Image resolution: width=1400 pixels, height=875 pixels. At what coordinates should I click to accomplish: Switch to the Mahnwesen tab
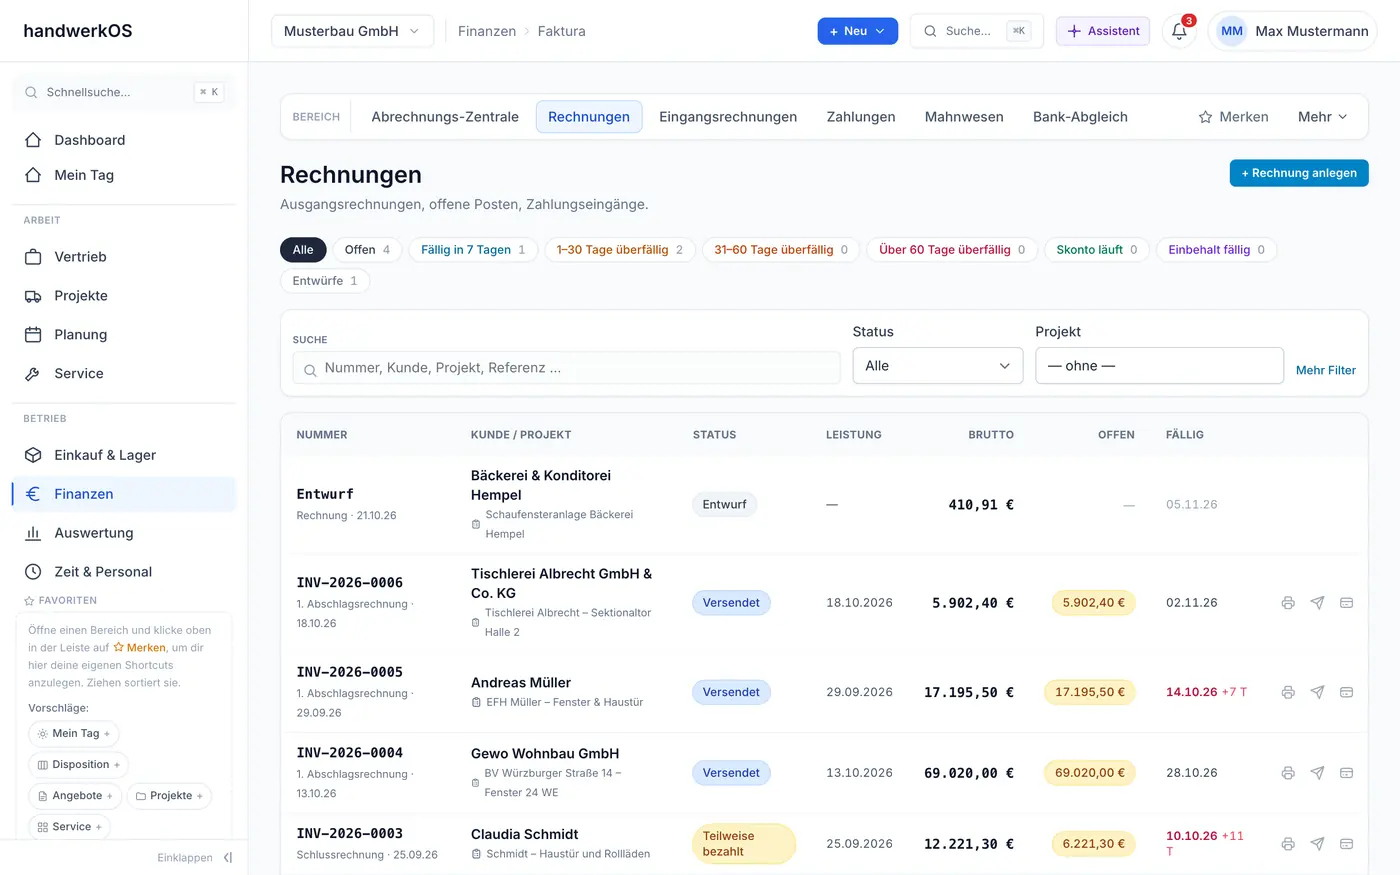point(964,117)
